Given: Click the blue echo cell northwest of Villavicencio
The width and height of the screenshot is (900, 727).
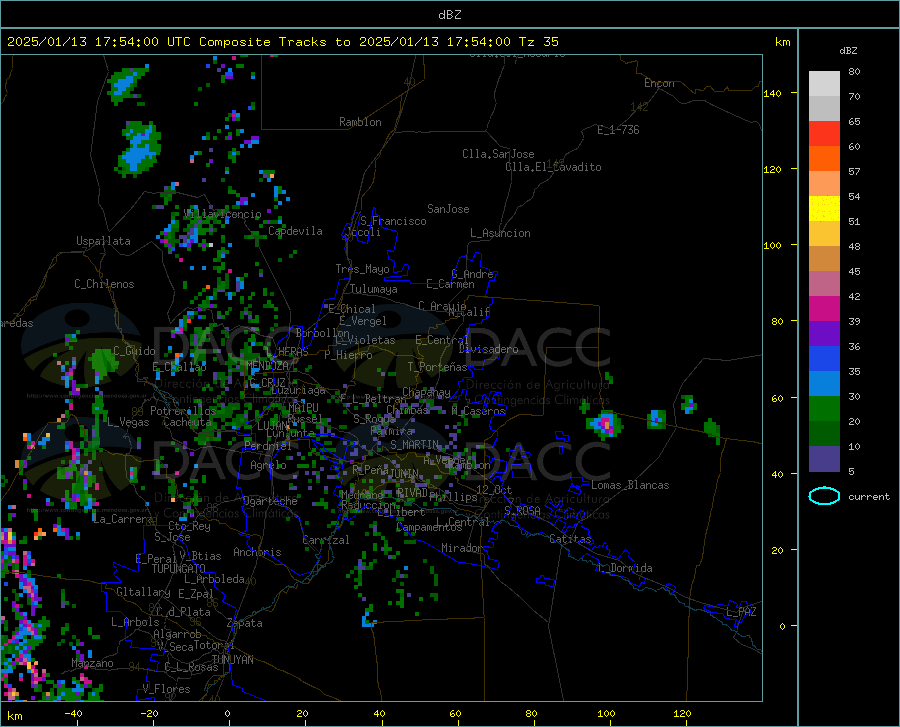Looking at the screenshot, I should click(x=140, y=149).
